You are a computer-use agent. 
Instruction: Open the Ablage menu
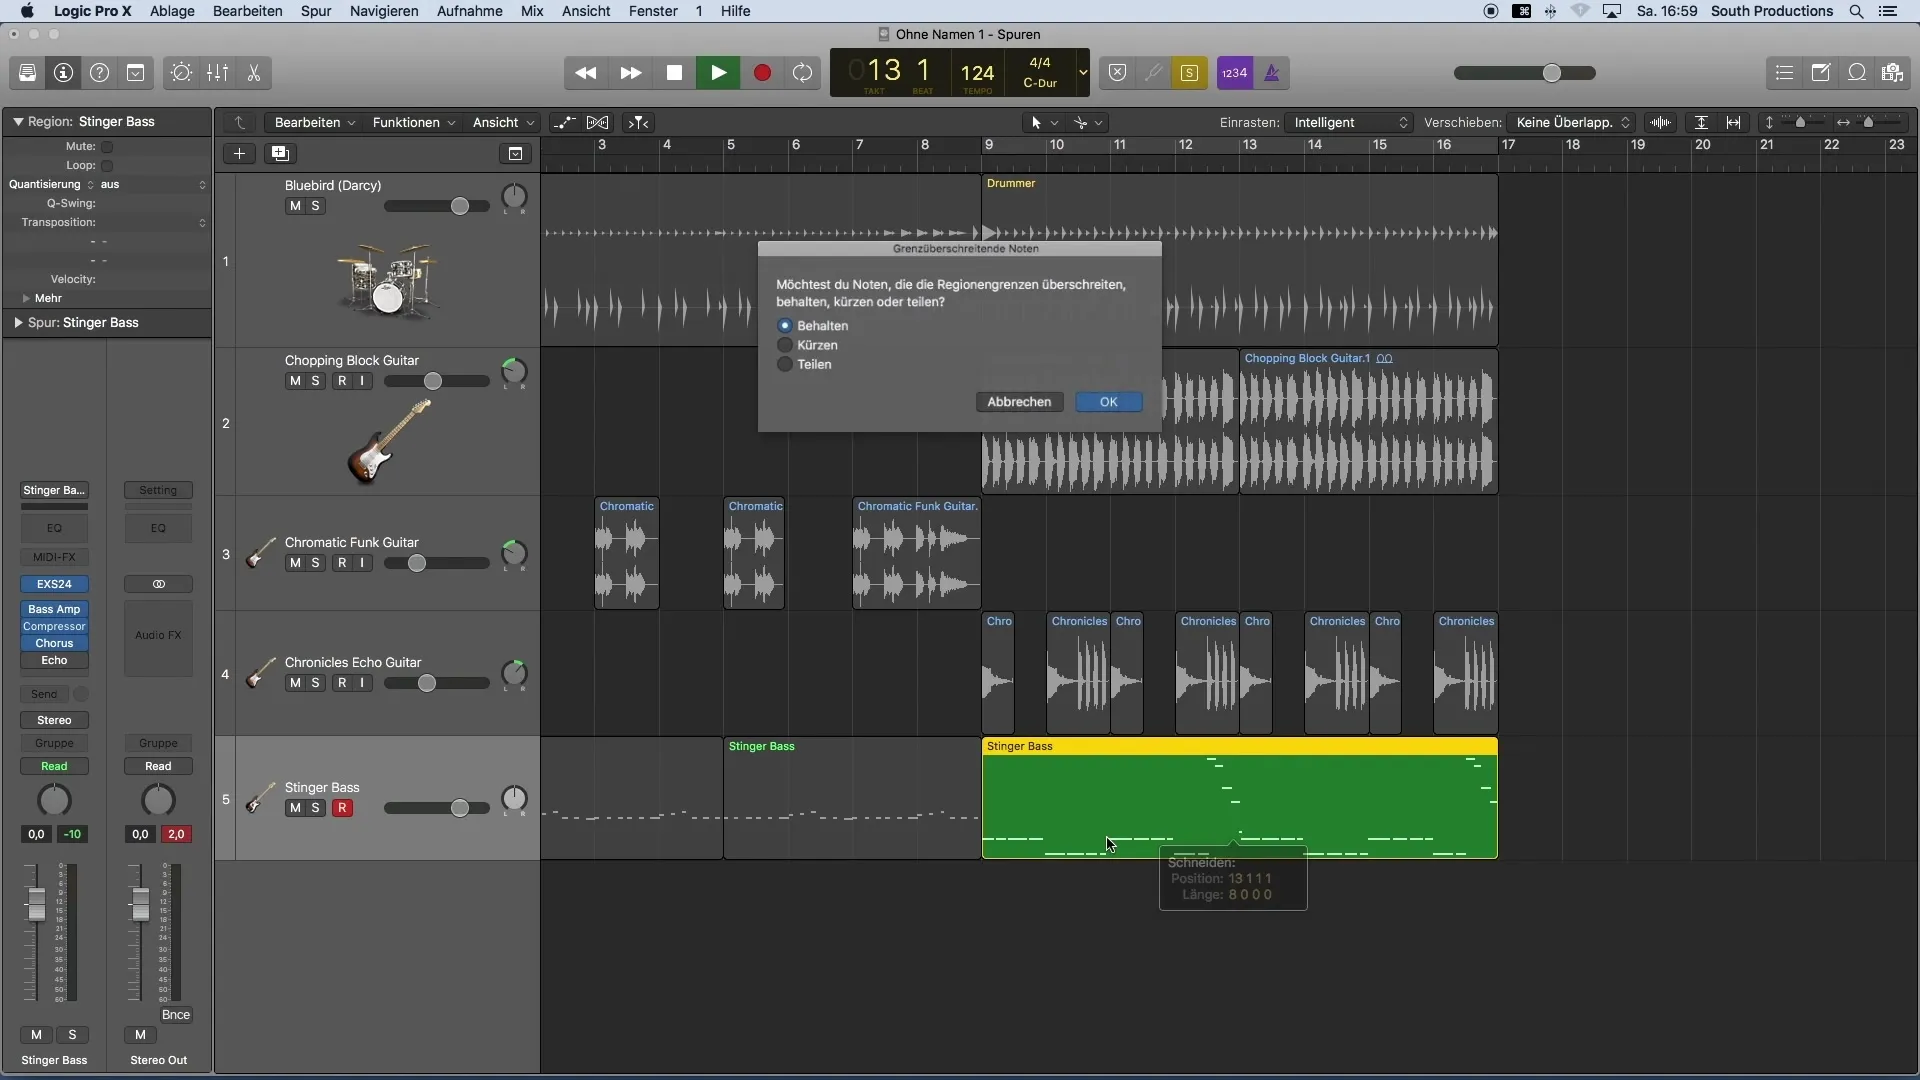[x=172, y=11]
